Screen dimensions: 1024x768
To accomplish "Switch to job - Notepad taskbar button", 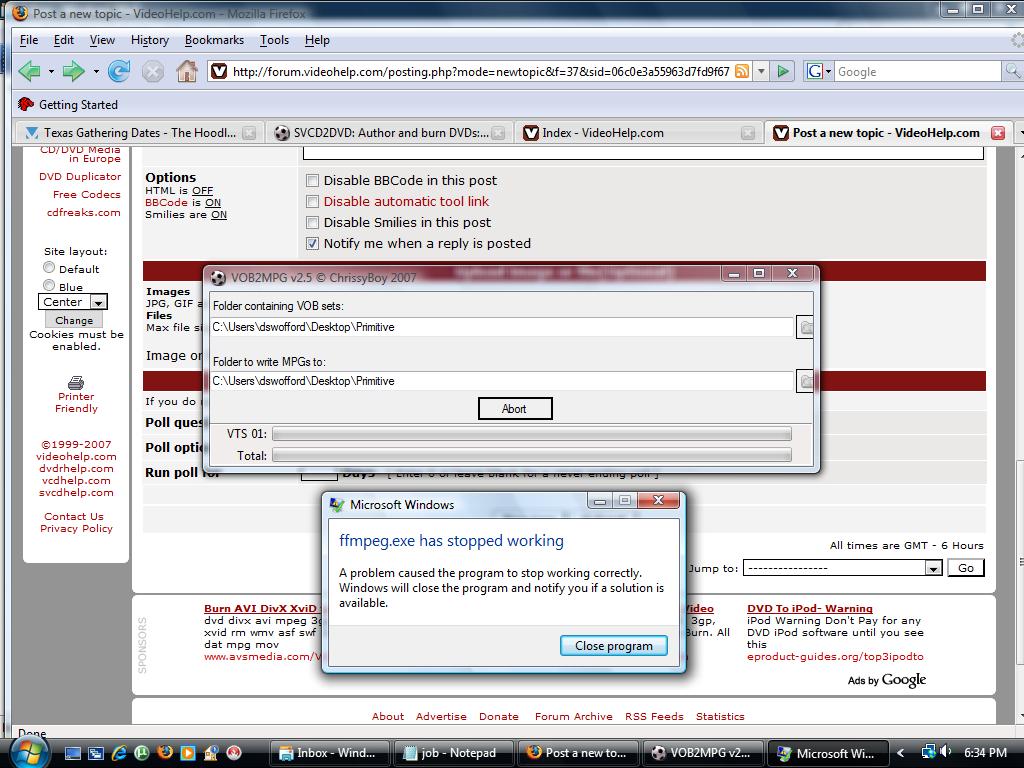I will pyautogui.click(x=452, y=753).
